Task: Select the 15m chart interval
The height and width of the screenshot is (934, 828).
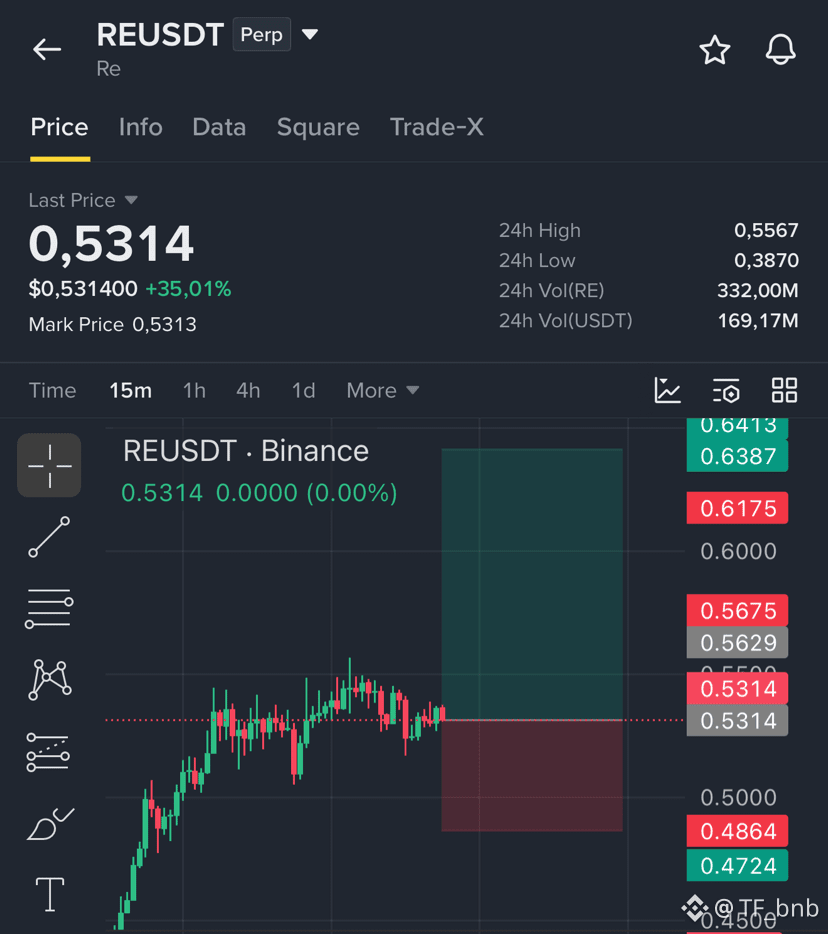Action: click(x=130, y=391)
